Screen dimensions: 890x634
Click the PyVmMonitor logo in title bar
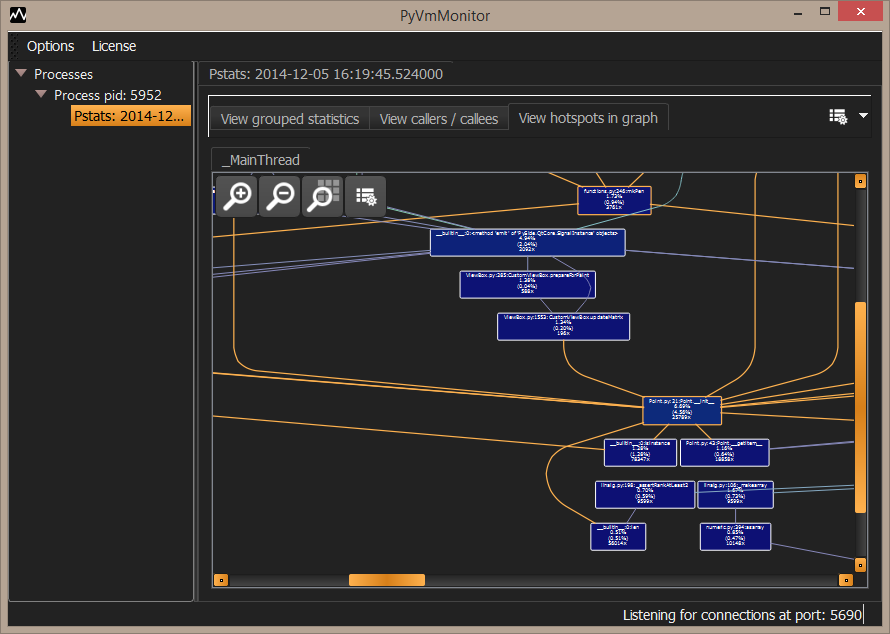pyautogui.click(x=18, y=15)
